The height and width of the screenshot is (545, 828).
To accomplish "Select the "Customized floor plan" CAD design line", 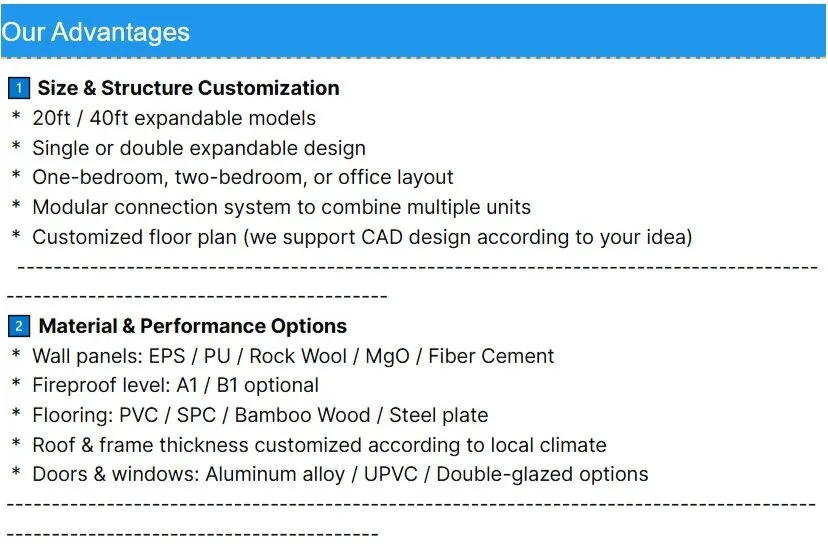I will coord(362,238).
